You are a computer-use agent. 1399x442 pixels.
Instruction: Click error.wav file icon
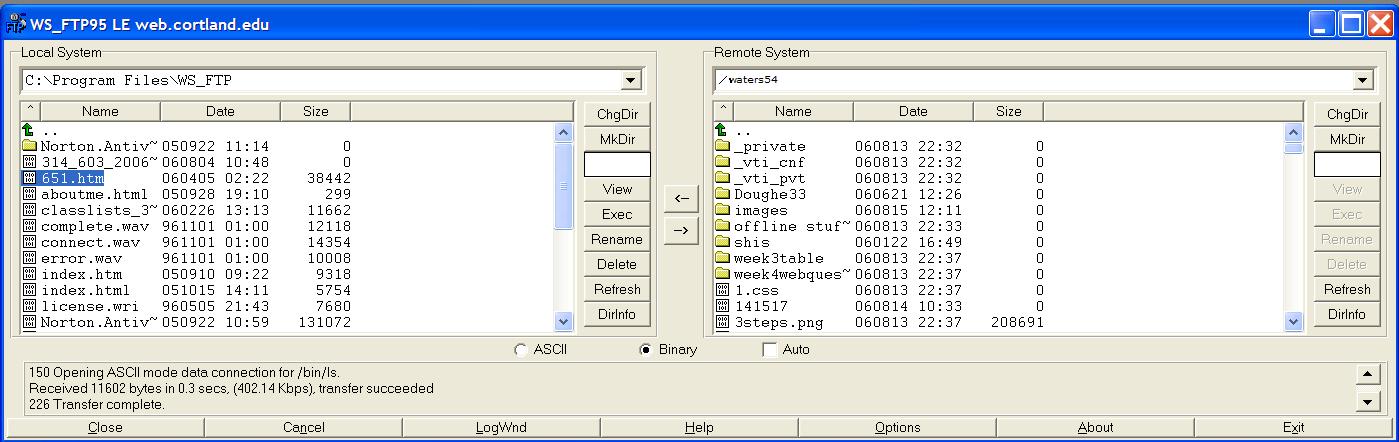pyautogui.click(x=29, y=258)
